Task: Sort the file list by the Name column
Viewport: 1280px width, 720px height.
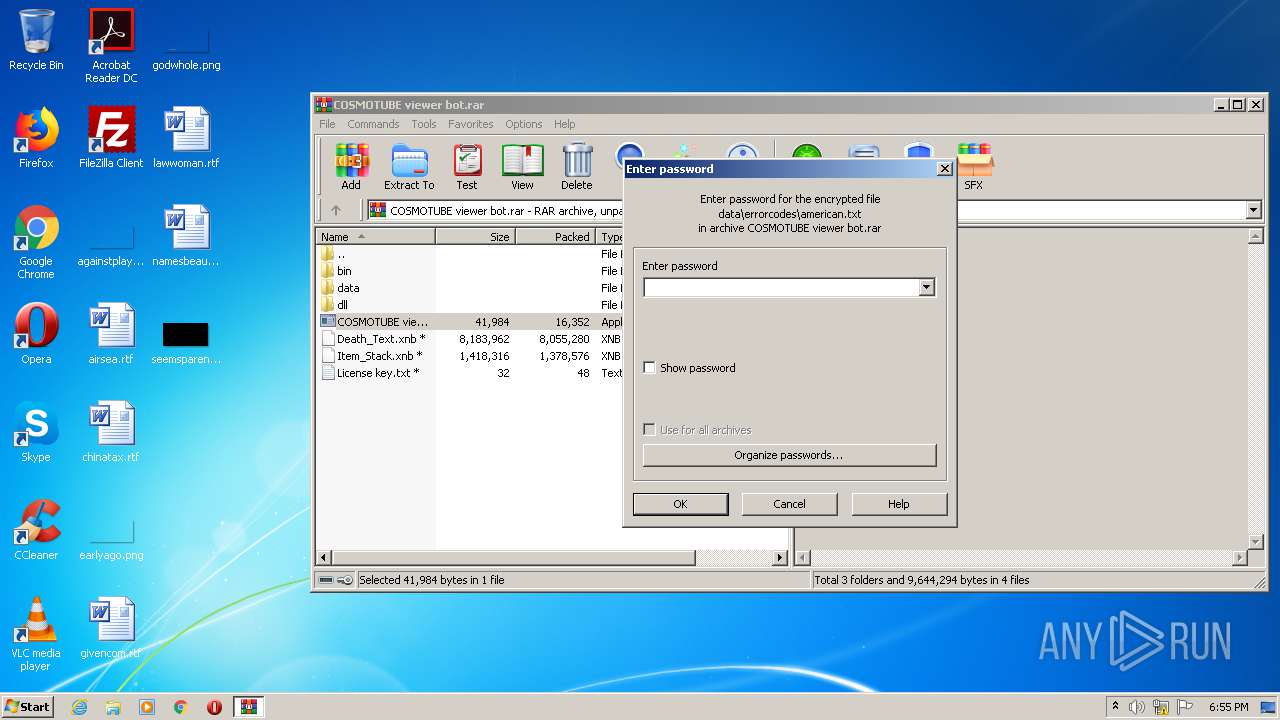Action: pyautogui.click(x=376, y=237)
